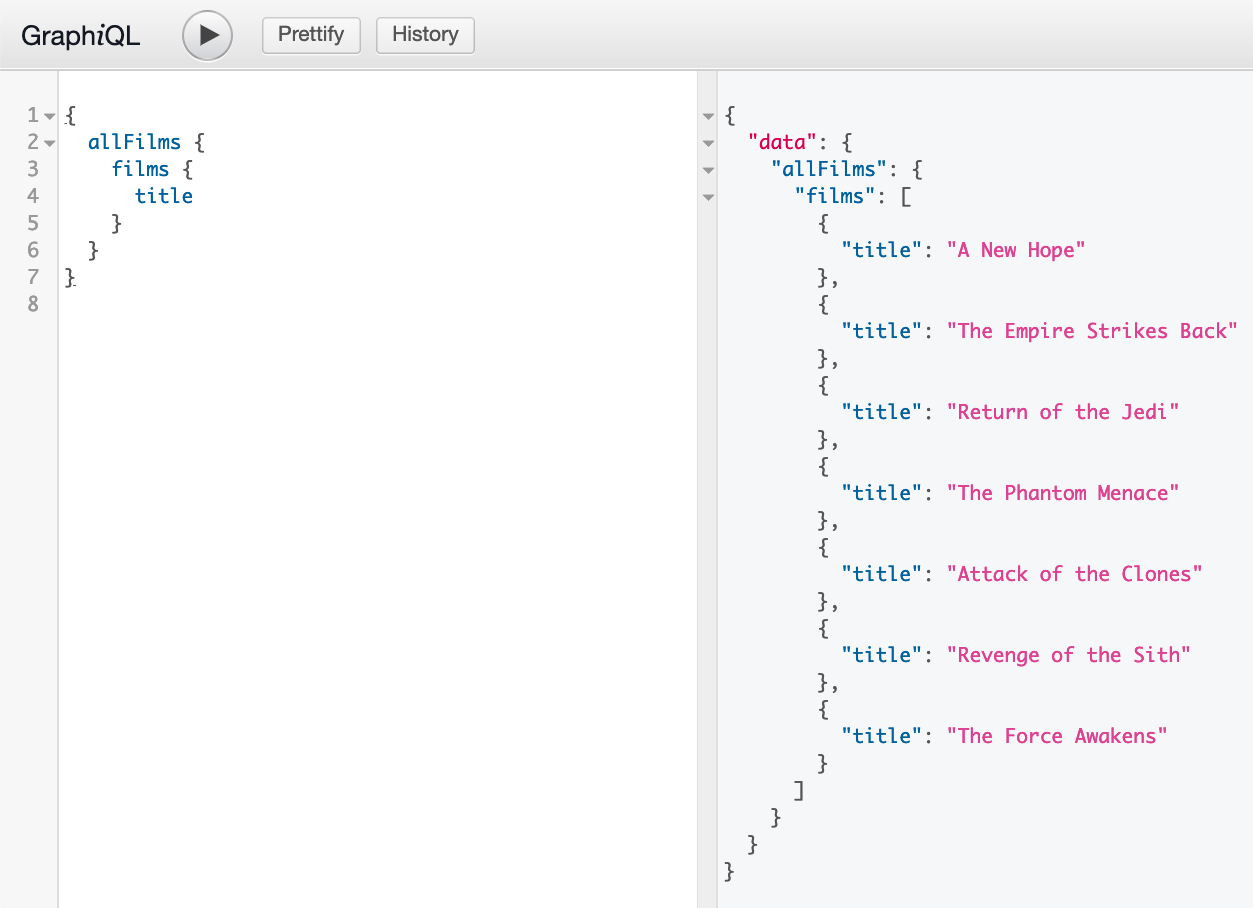The width and height of the screenshot is (1253, 908).
Task: Click the "films" key in results
Action: point(835,196)
